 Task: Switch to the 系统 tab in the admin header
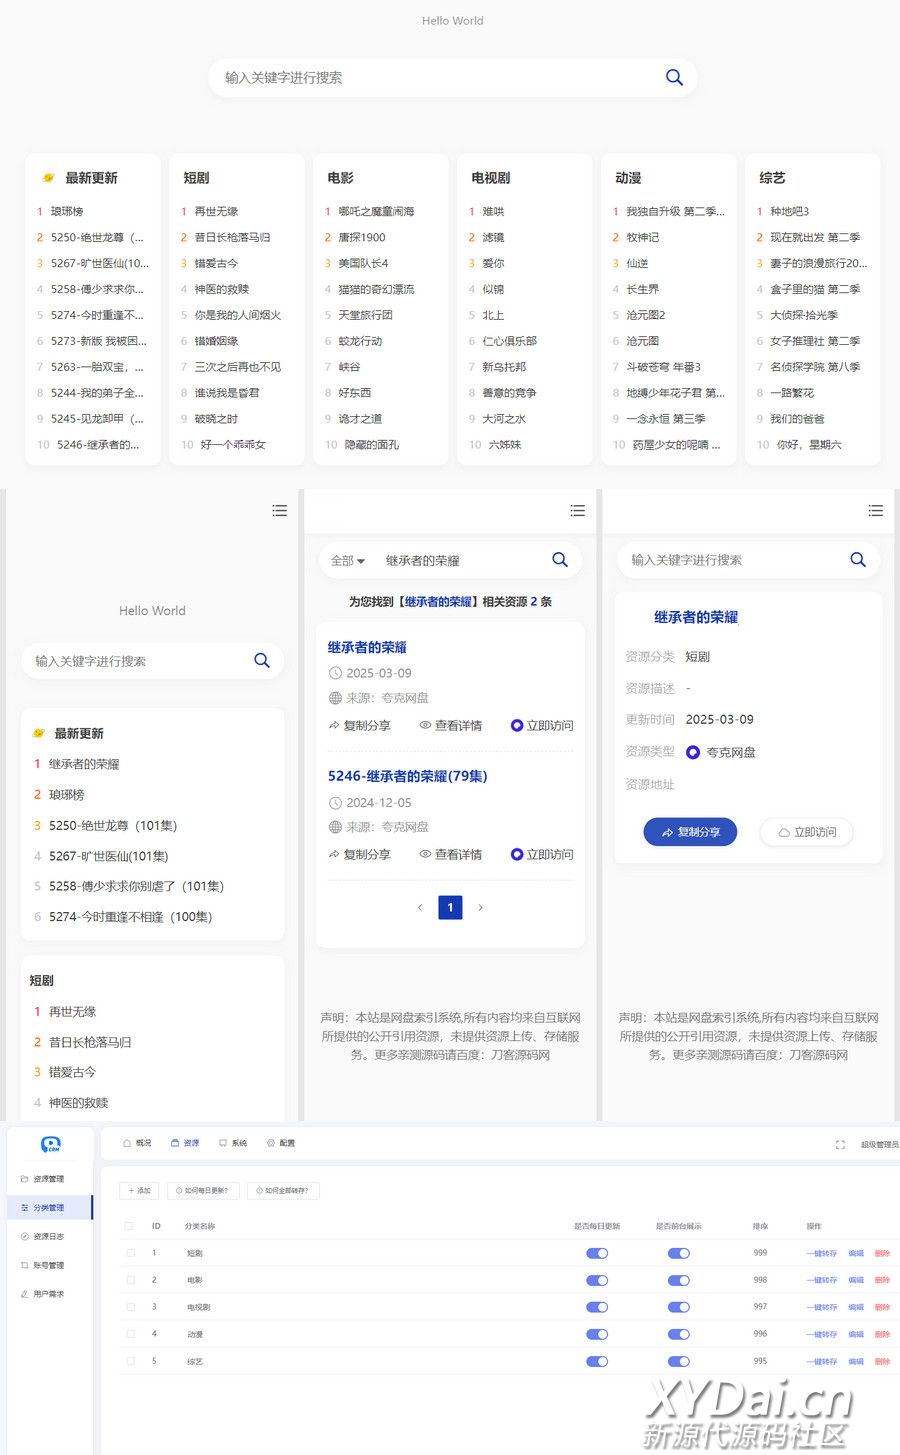click(233, 1143)
